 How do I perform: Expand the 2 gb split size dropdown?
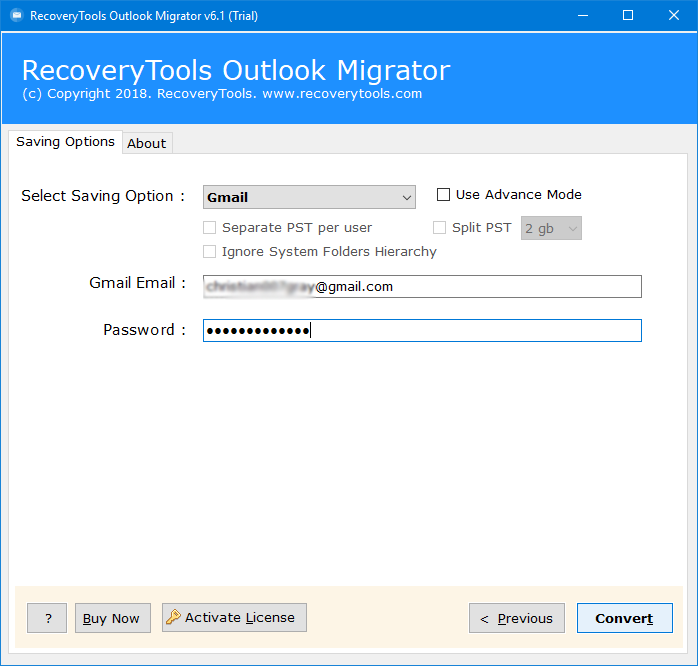click(x=551, y=228)
